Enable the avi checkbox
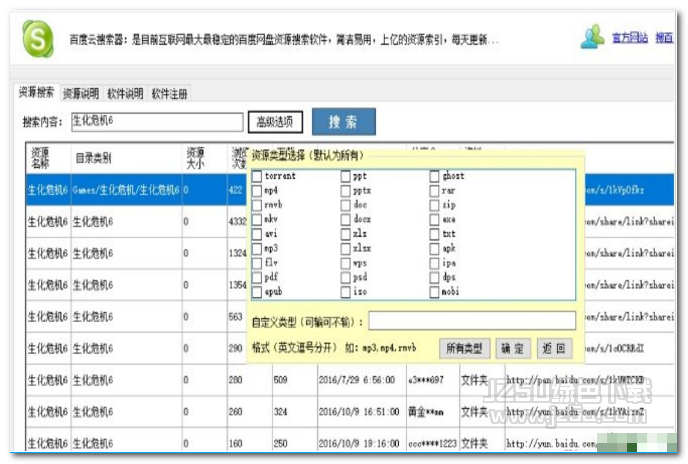Viewport: 688px width, 464px height. pyautogui.click(x=257, y=234)
